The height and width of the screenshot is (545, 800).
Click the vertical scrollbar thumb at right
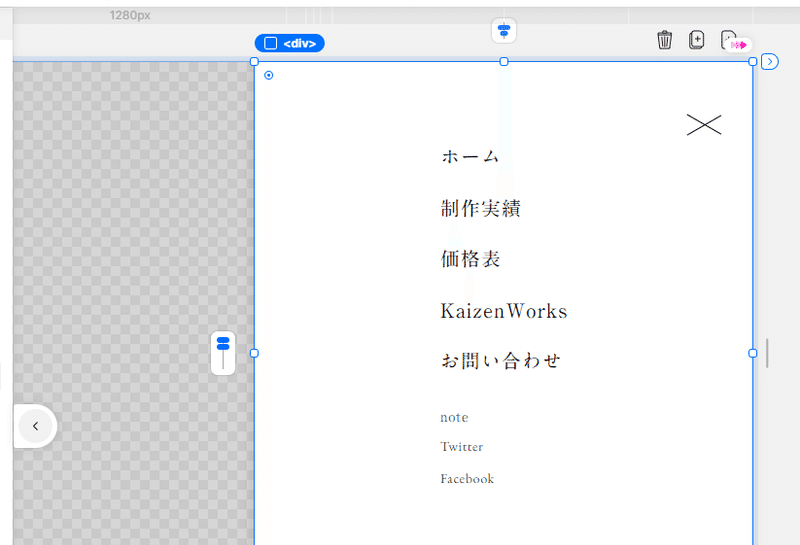coord(767,353)
